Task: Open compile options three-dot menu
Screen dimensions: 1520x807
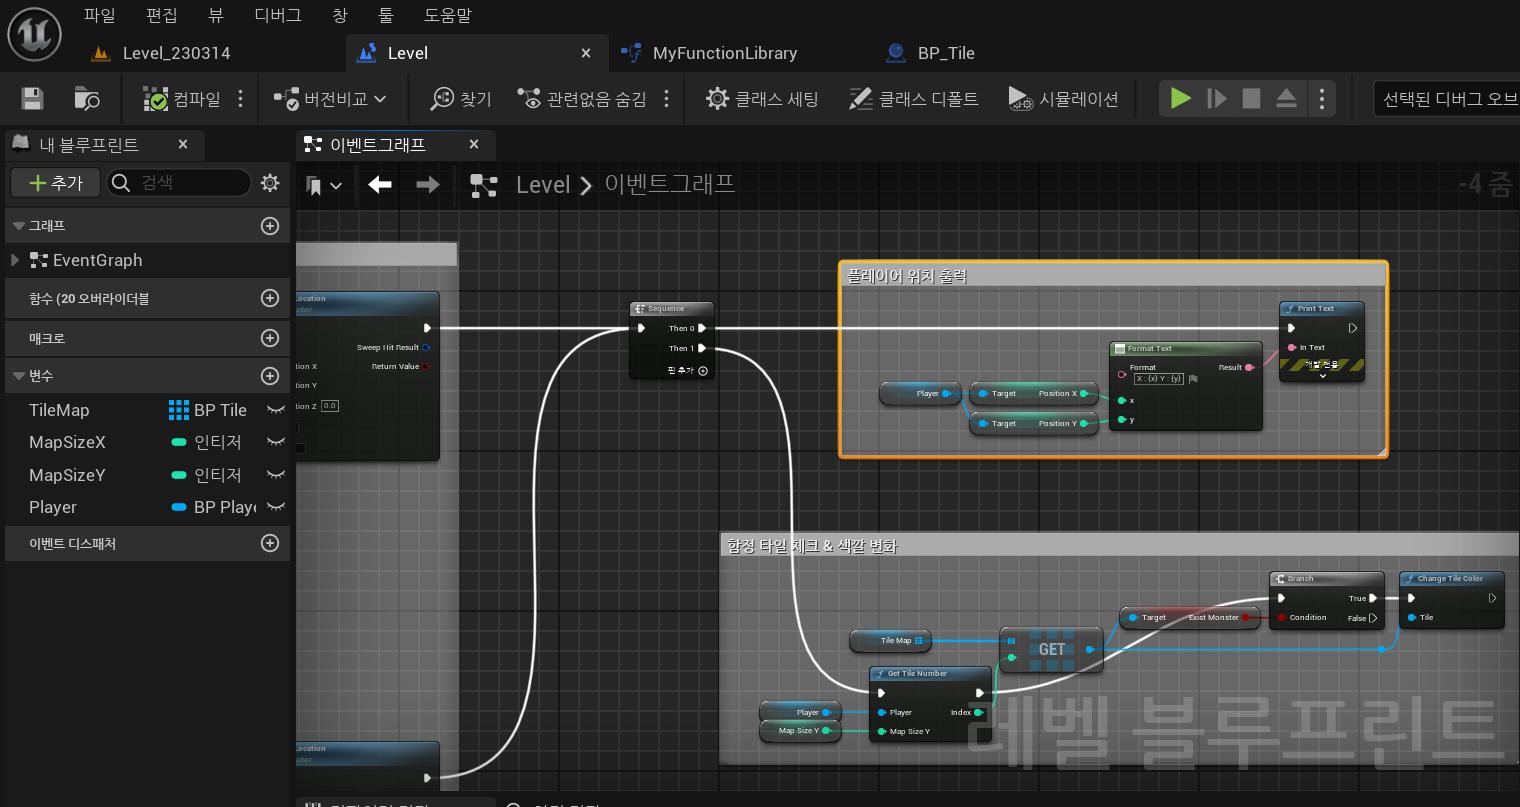Action: click(241, 99)
